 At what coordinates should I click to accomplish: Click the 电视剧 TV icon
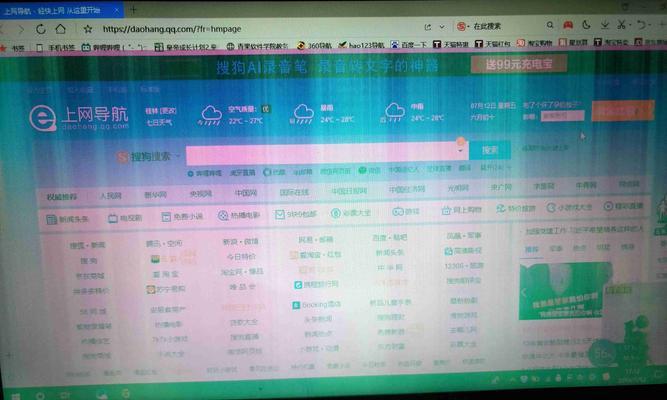click(113, 218)
